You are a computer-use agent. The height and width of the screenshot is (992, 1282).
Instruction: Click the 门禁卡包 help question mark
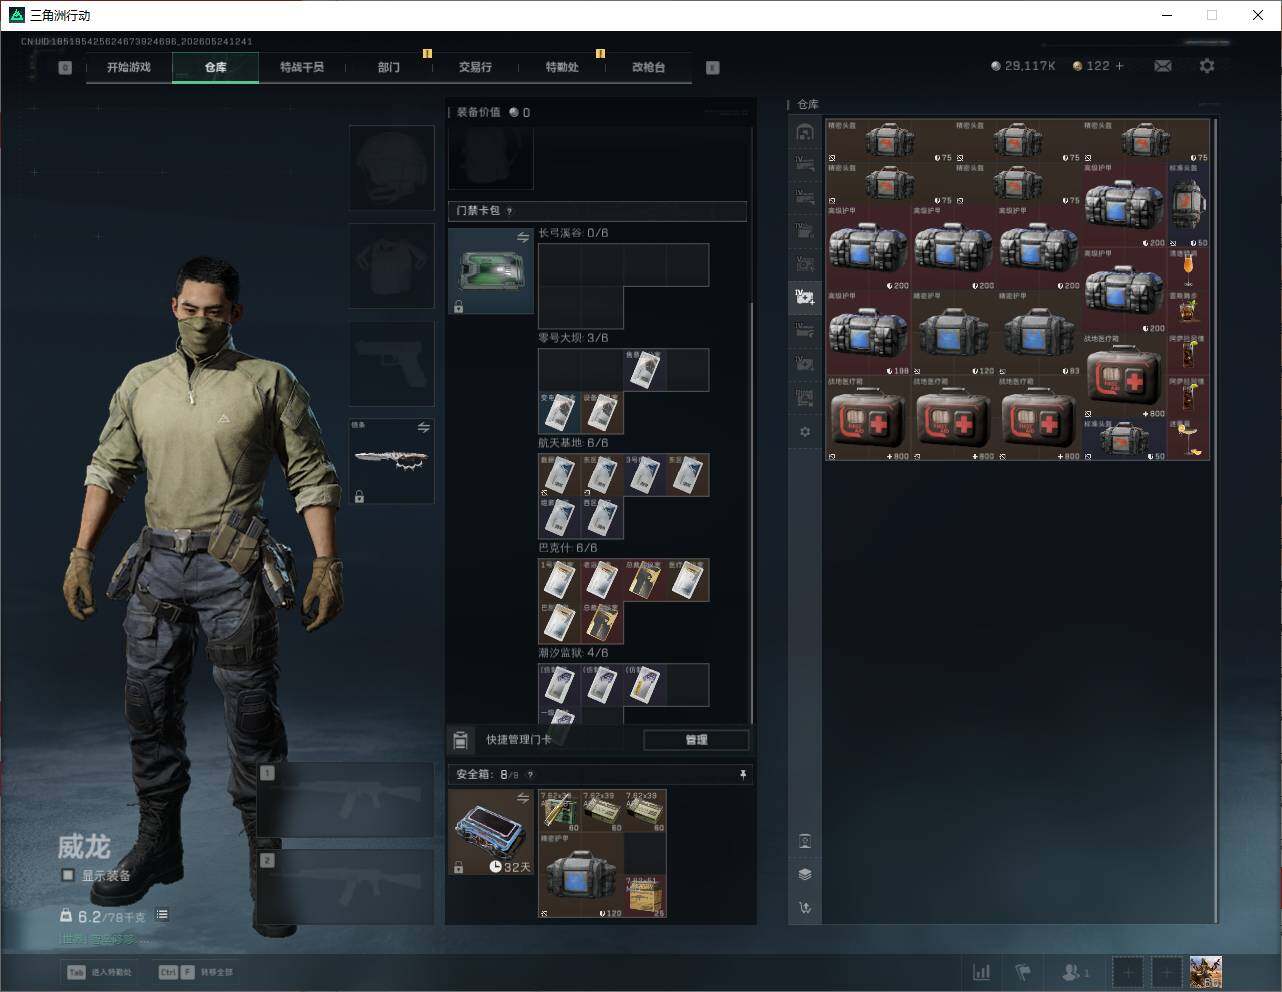(509, 211)
